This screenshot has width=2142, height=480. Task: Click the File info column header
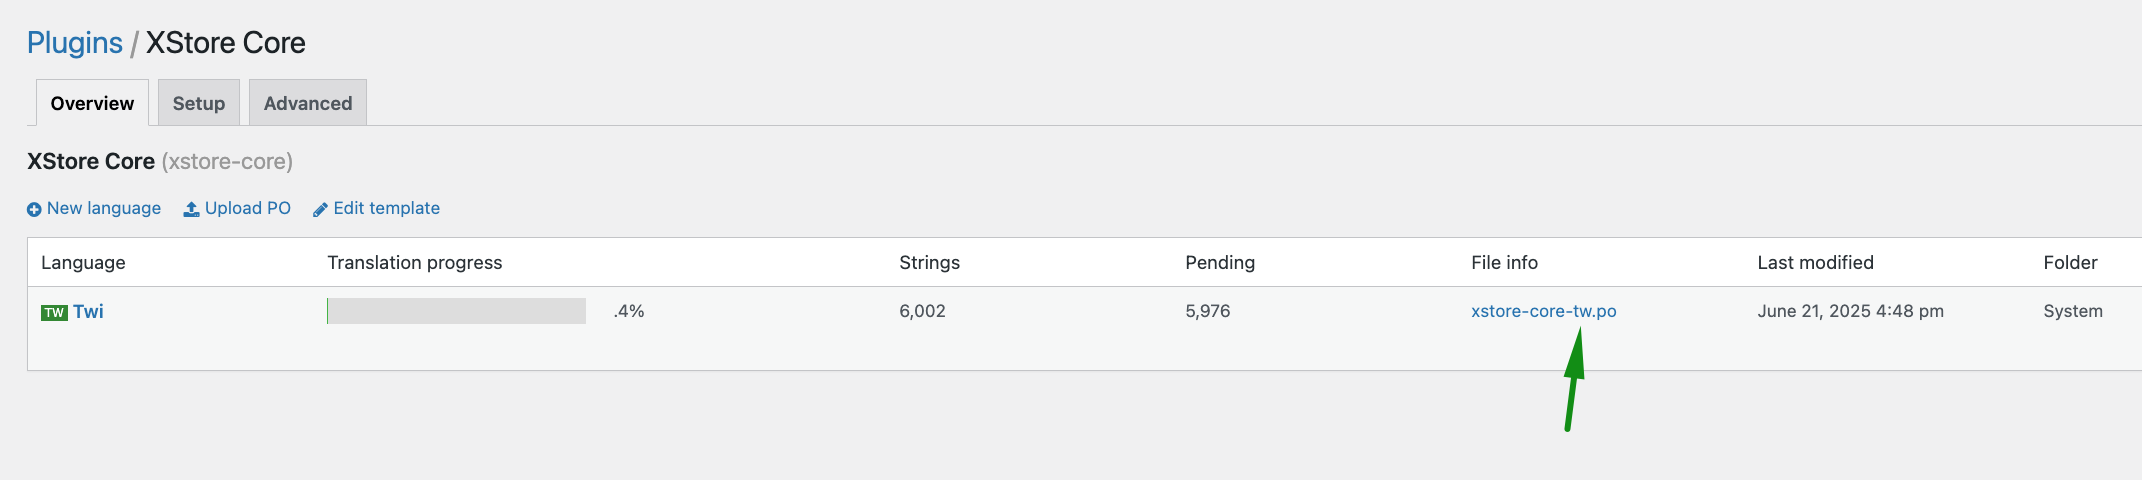point(1504,262)
